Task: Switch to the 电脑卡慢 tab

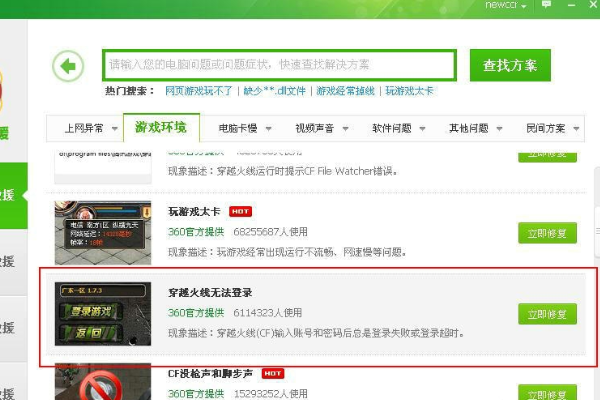Action: (x=238, y=128)
